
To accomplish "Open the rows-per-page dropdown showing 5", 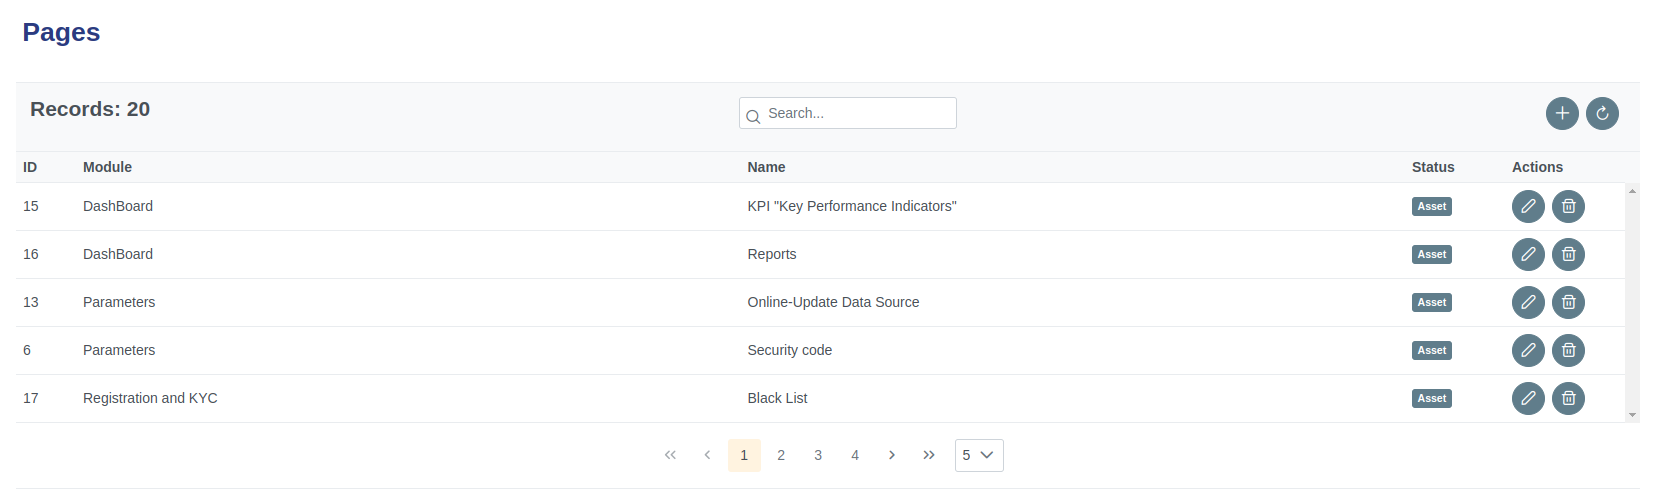I will coord(978,455).
